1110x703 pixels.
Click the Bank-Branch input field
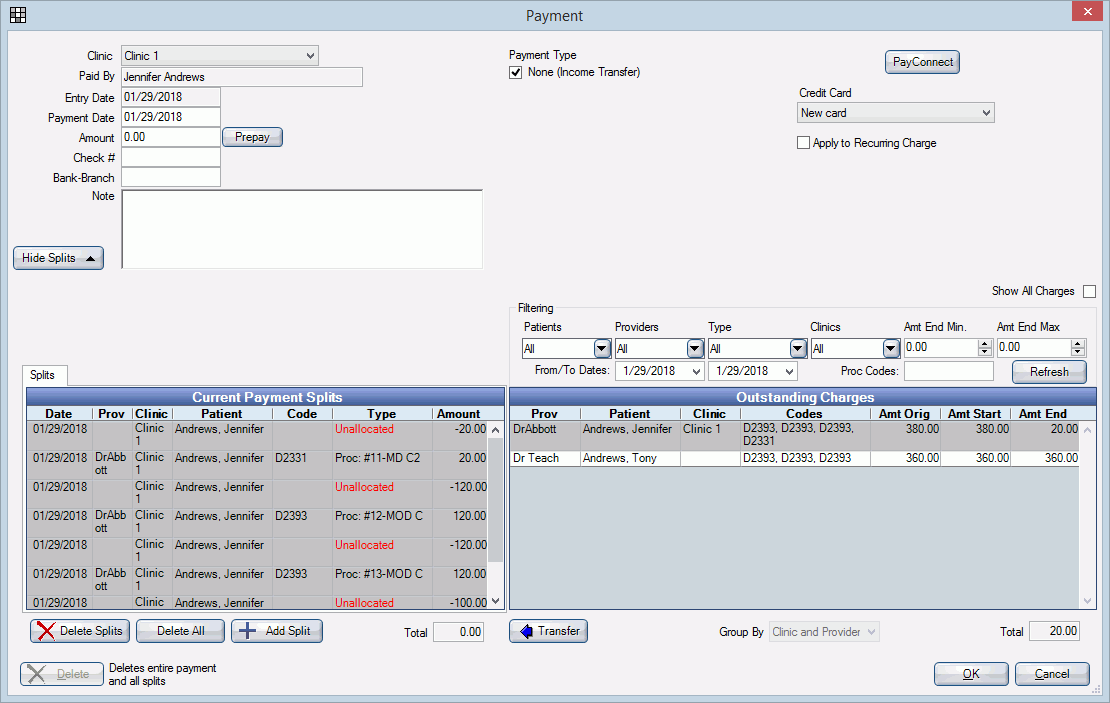point(171,177)
